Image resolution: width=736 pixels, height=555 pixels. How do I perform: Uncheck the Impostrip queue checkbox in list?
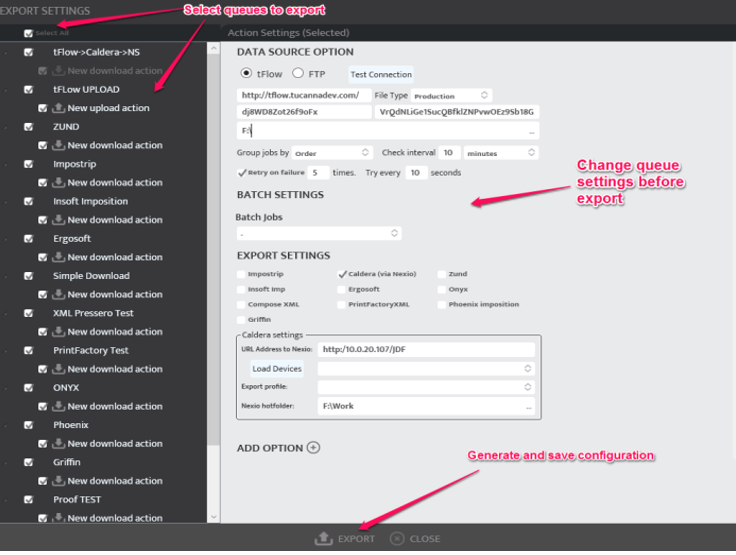29,164
